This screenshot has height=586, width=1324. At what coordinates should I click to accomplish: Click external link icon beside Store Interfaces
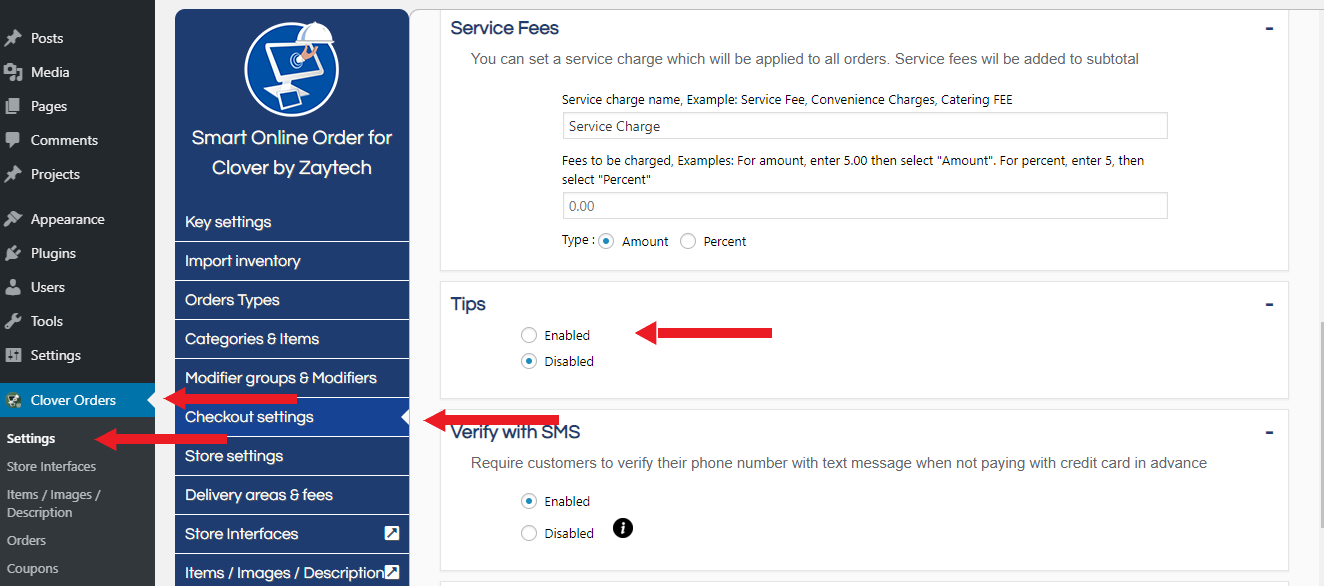coord(392,533)
